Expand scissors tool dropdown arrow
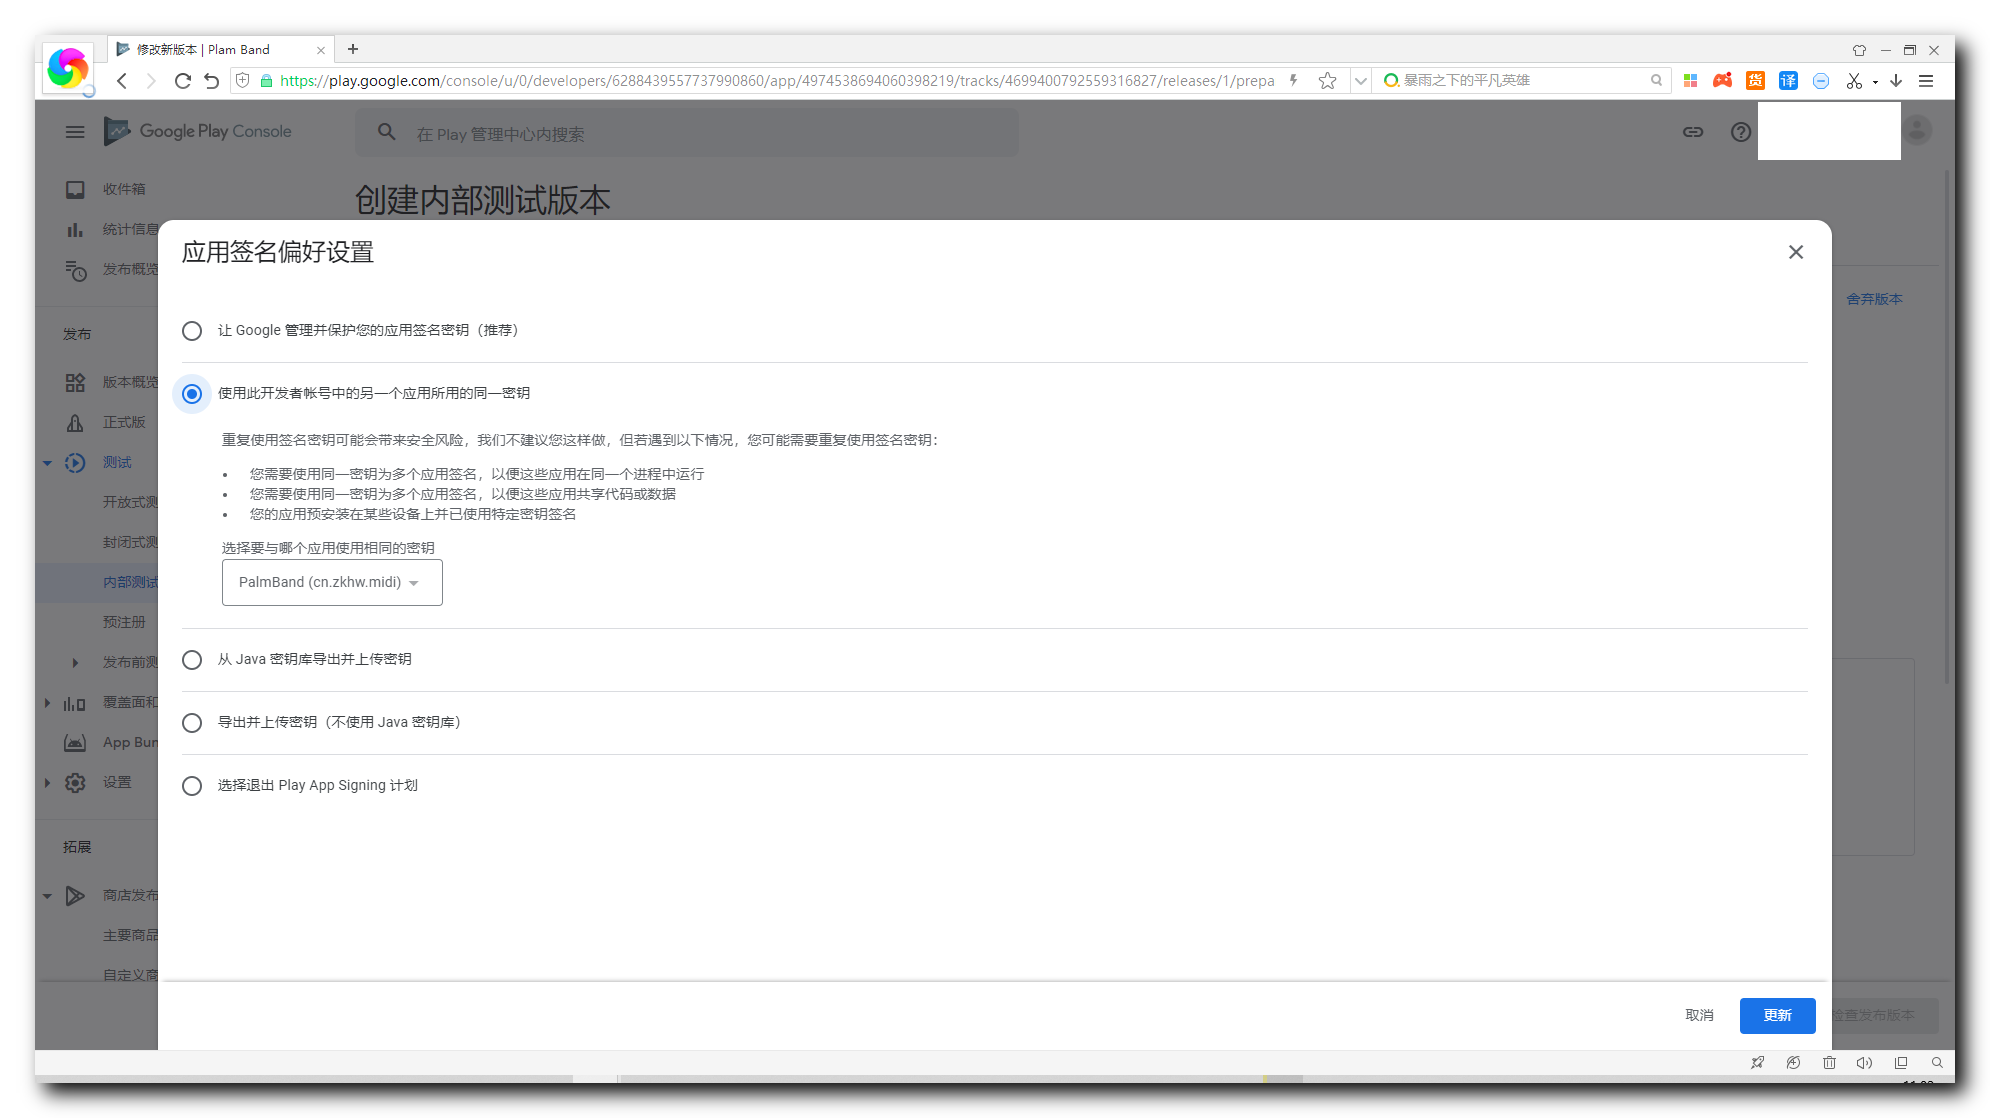The height and width of the screenshot is (1118, 1990). pos(1875,82)
